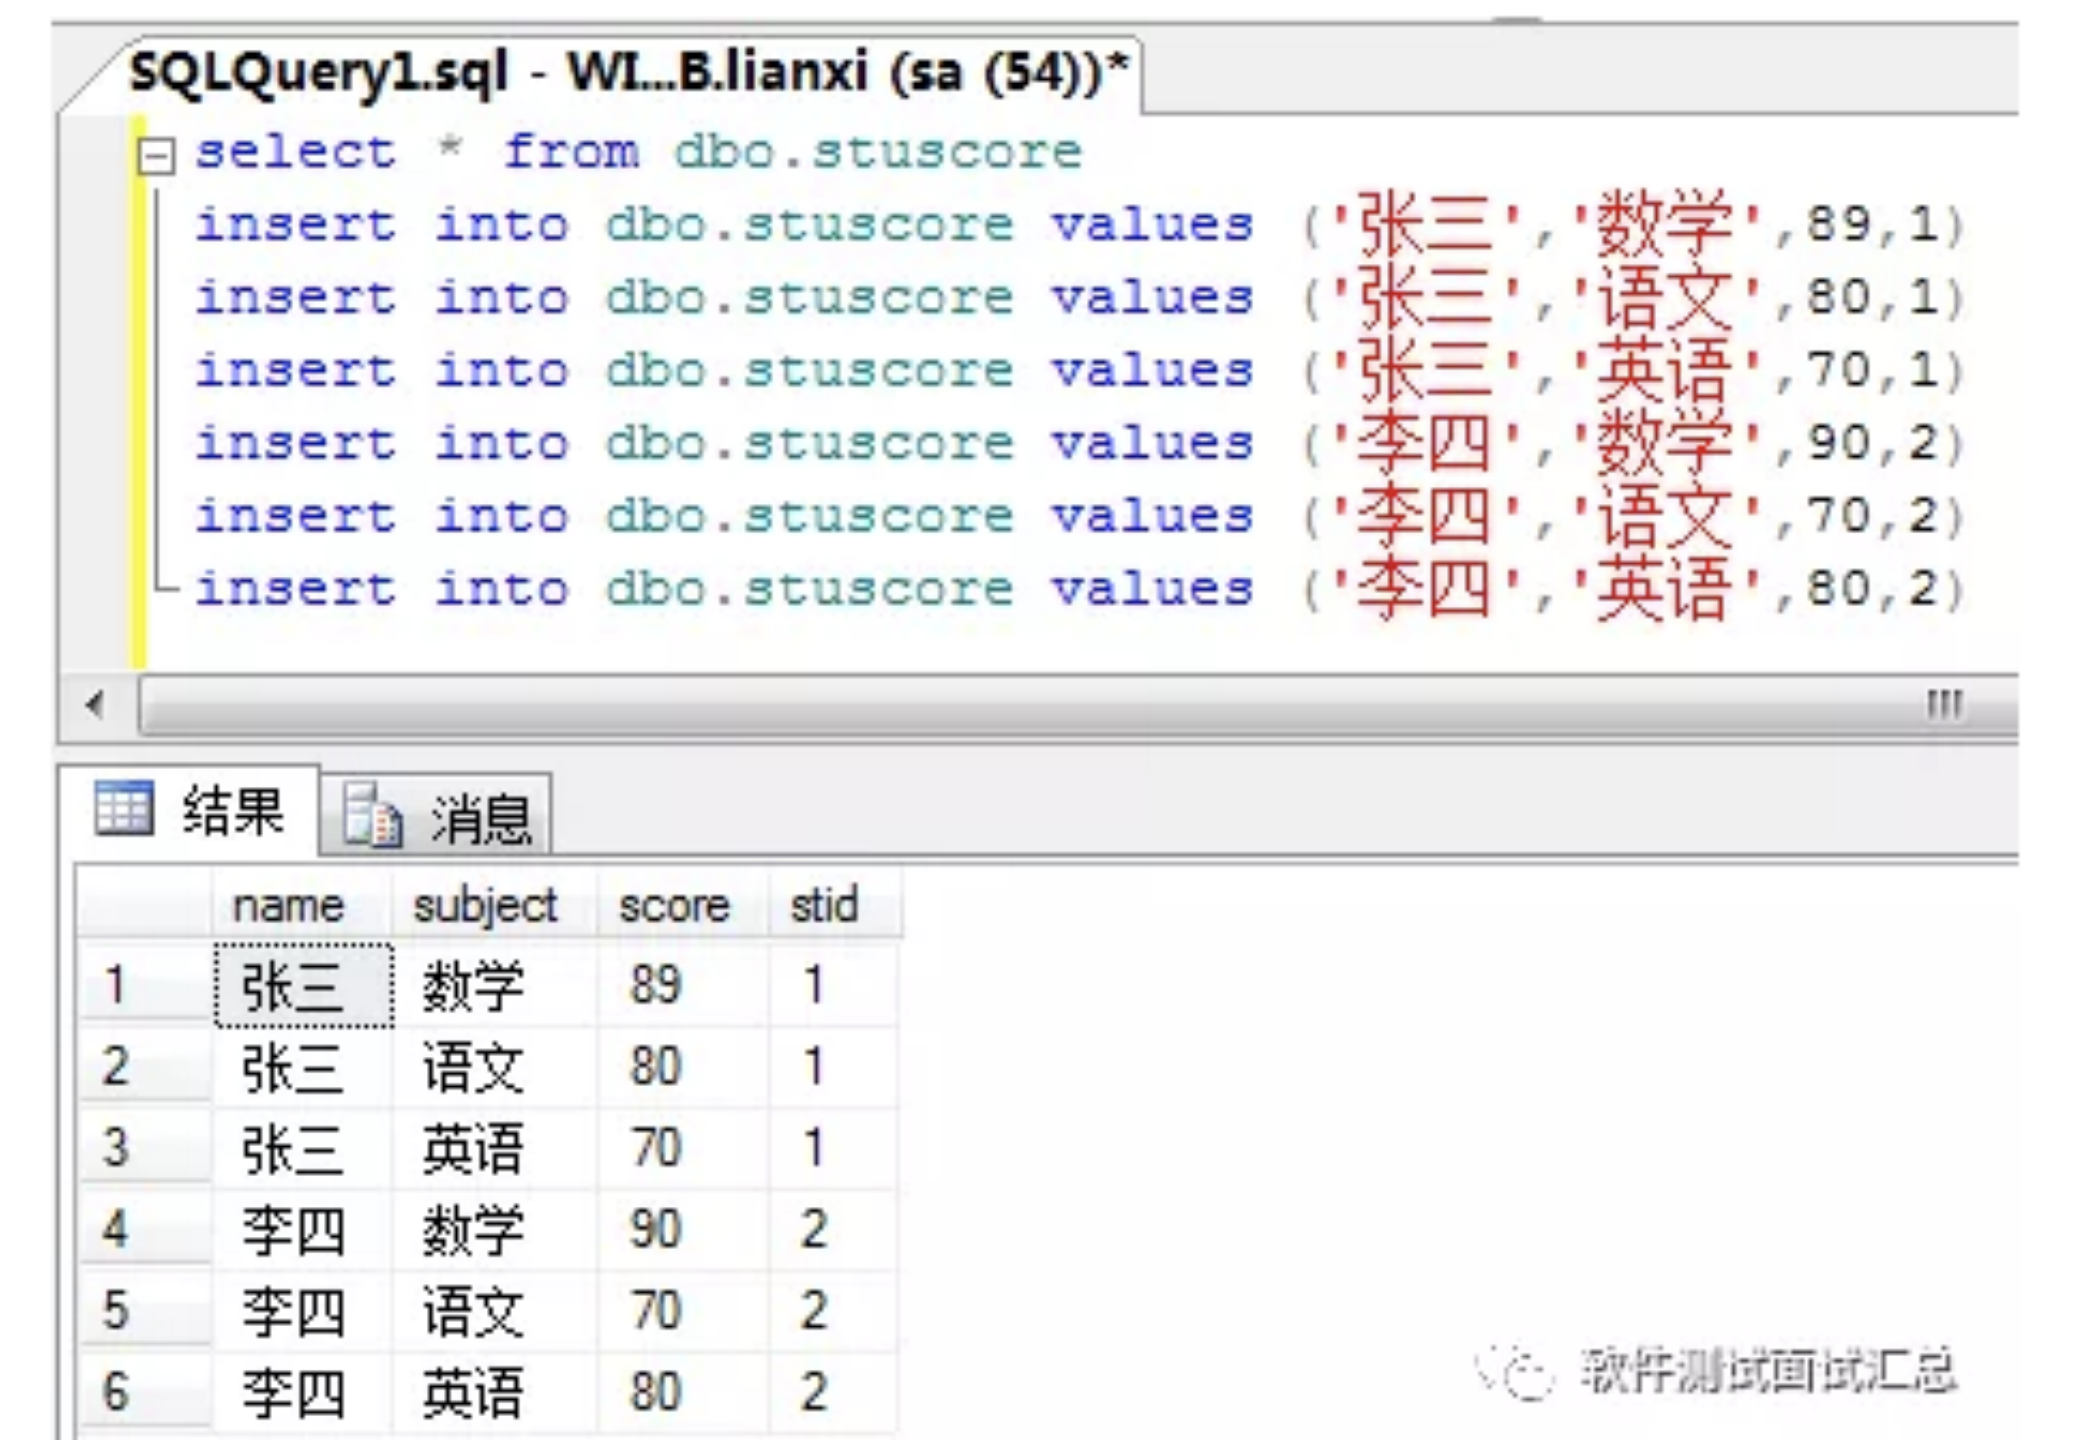The height and width of the screenshot is (1440, 2100).
Task: Click stid 1 cell in row 1
Action: tap(834, 985)
